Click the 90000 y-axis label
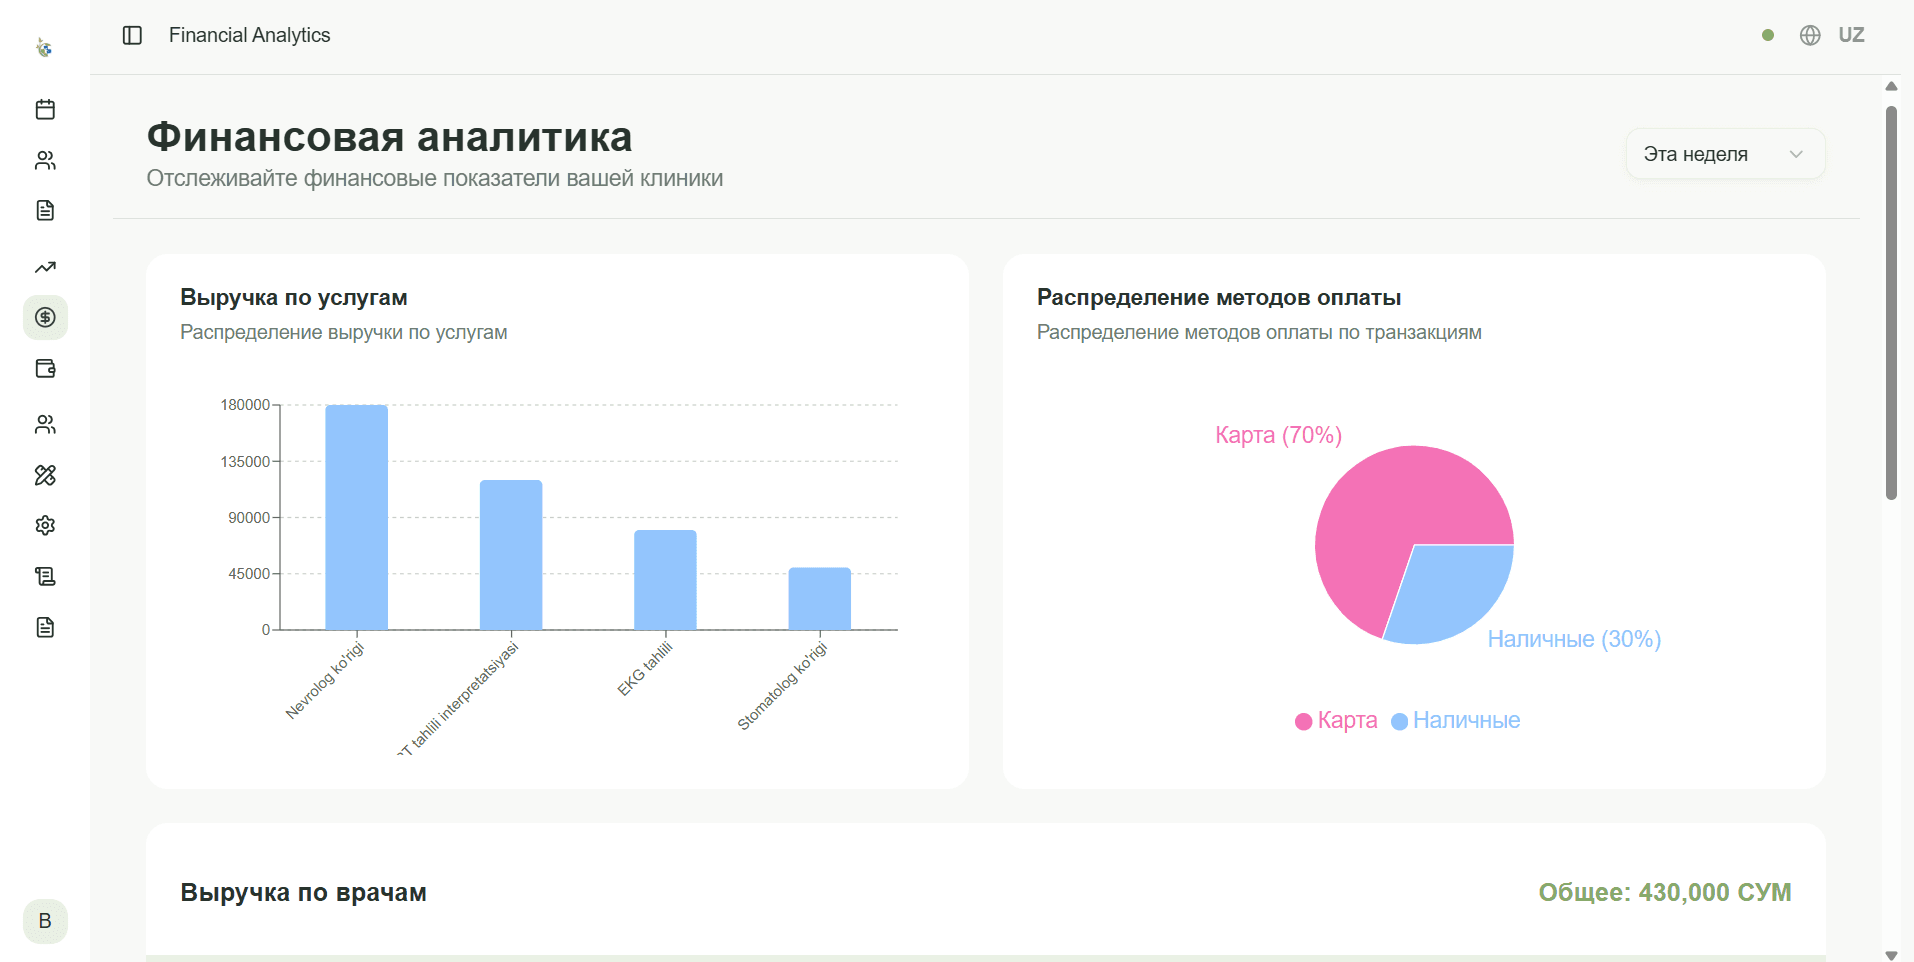This screenshot has height=962, width=1914. coord(249,518)
